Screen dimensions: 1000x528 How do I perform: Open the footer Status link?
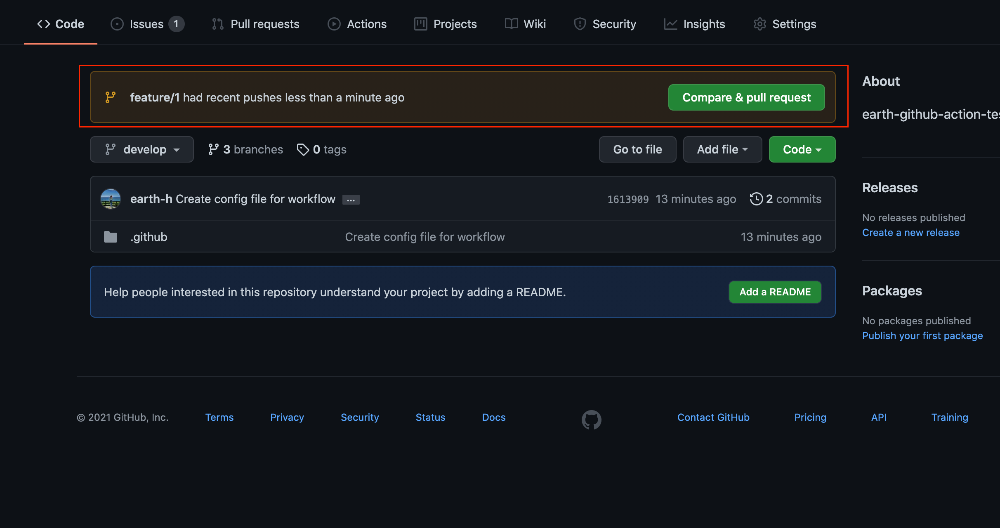point(430,418)
